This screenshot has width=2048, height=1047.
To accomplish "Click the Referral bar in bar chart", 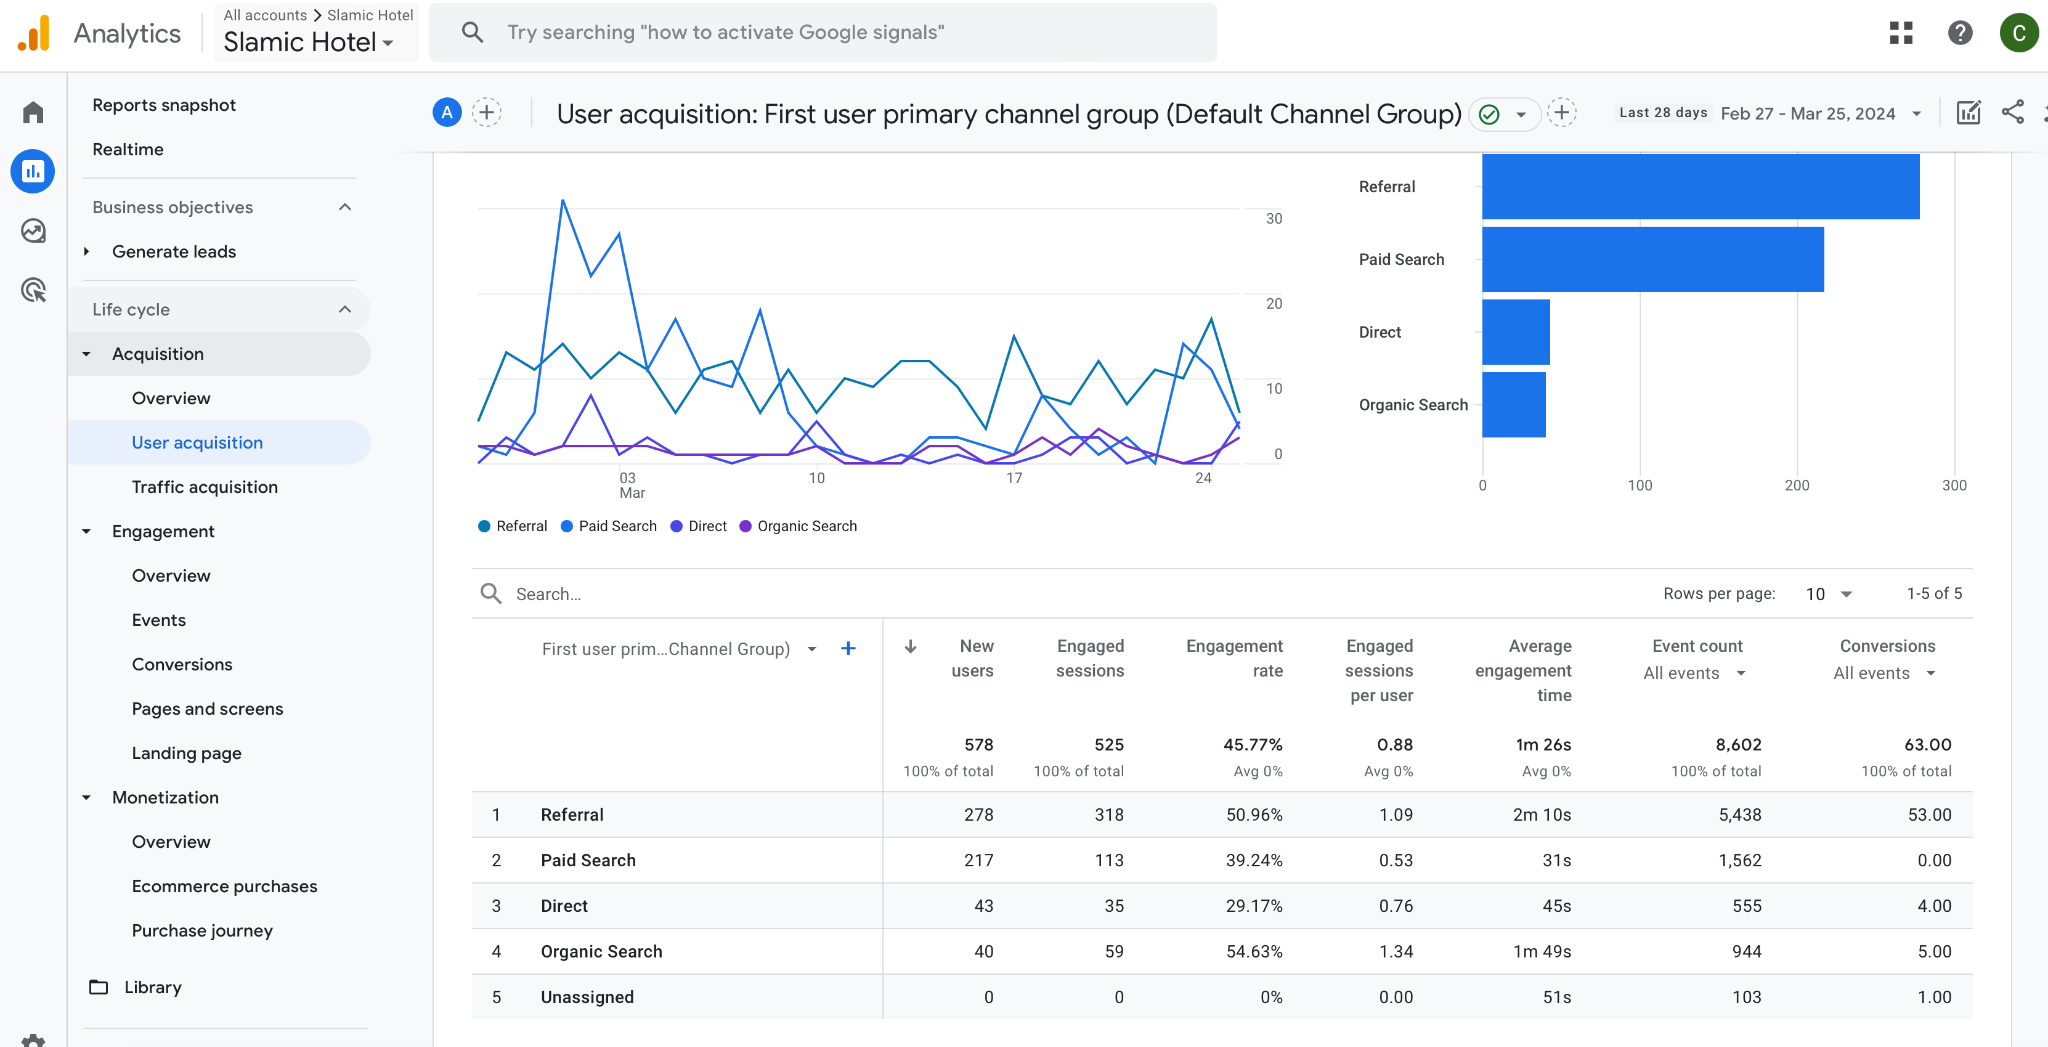I will 1700,187.
